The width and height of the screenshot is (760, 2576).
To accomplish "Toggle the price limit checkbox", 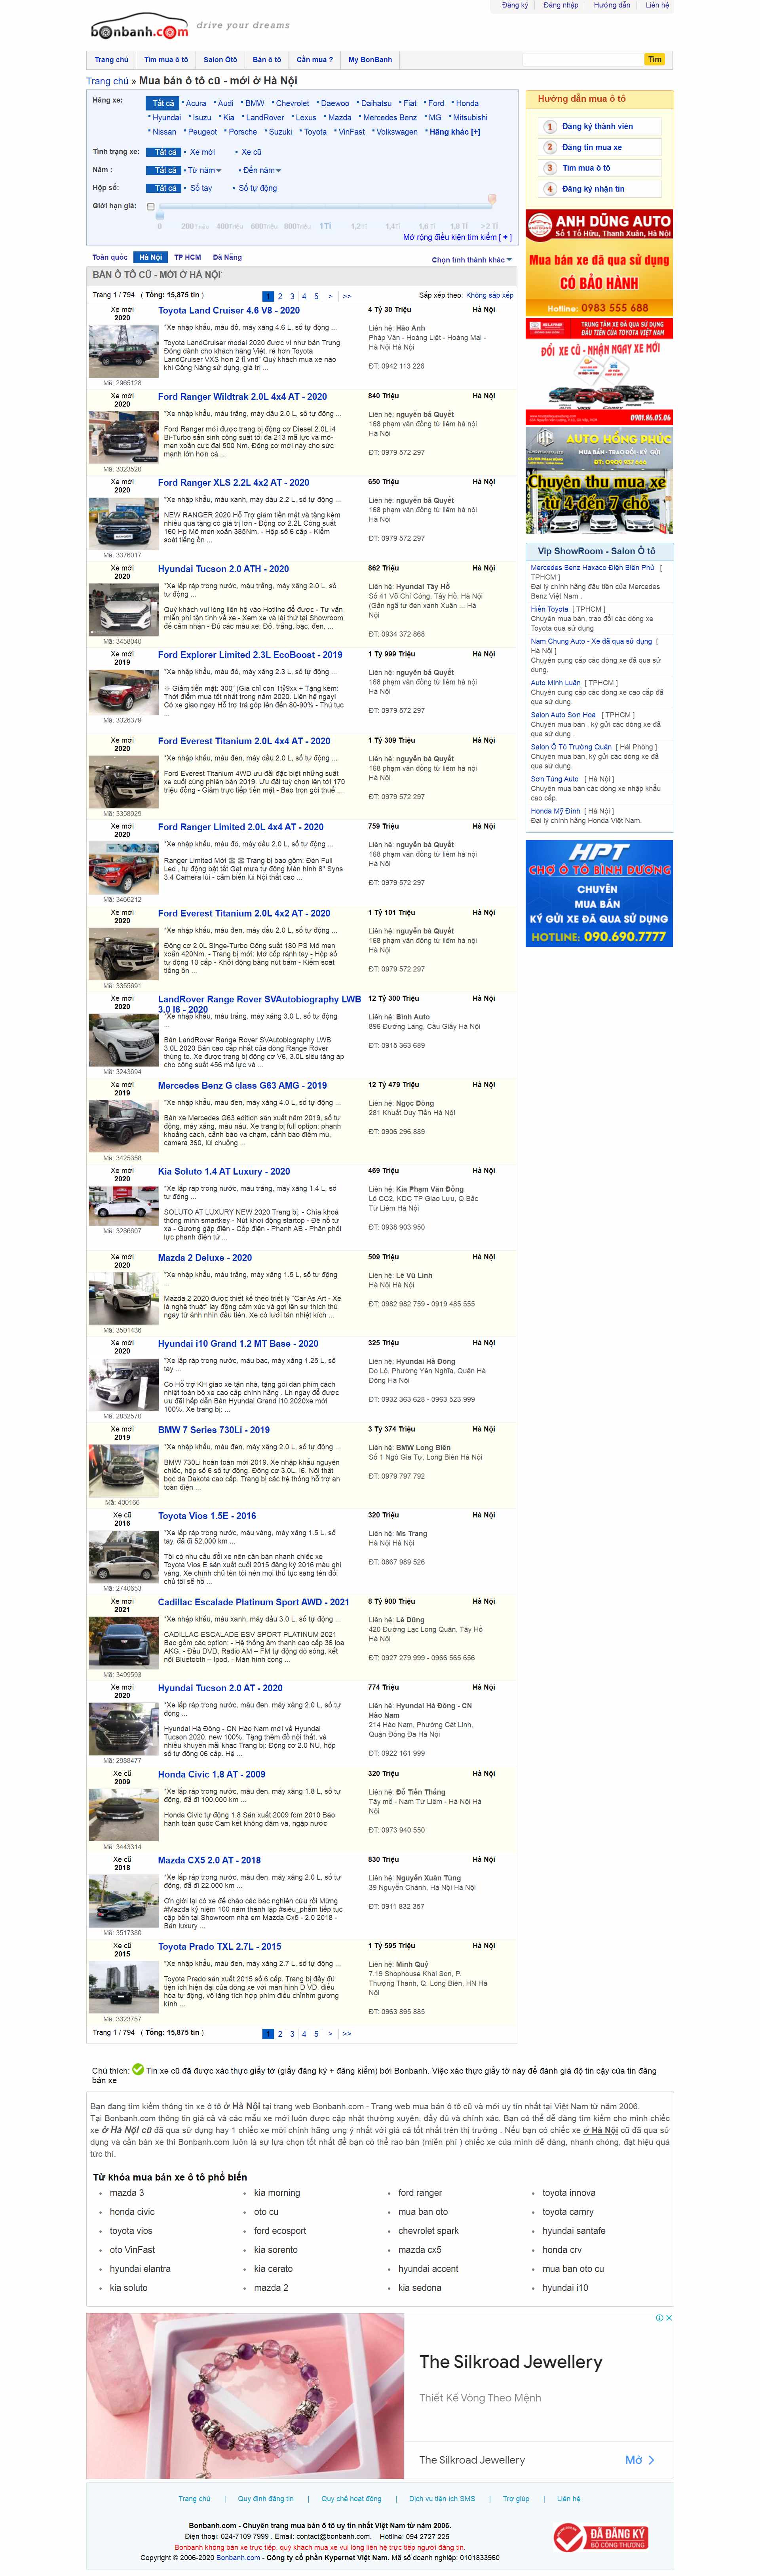I will [x=151, y=207].
